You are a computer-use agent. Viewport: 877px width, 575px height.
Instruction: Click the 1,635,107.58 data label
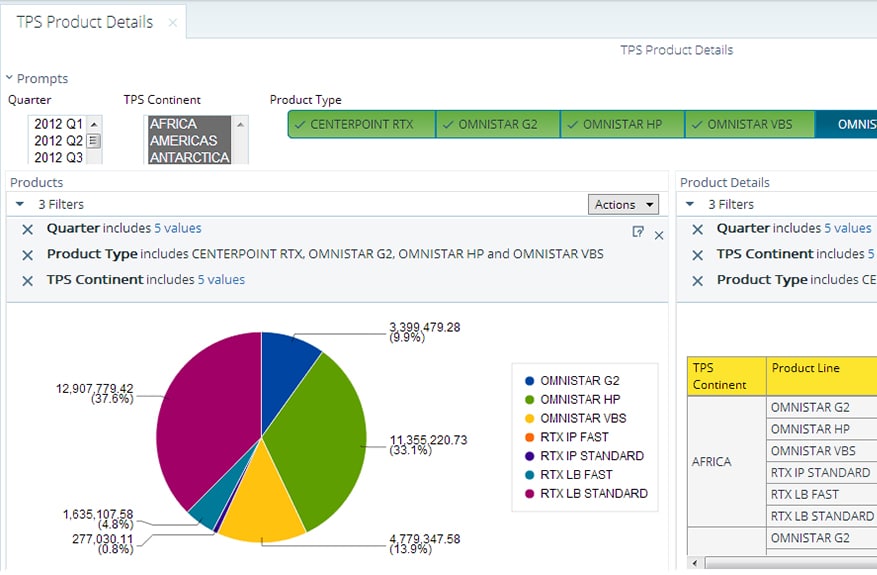[x=98, y=519]
